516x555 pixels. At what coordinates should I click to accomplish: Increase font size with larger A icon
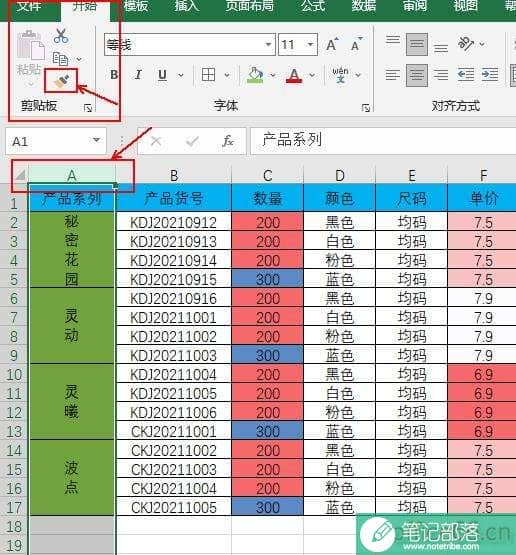(x=332, y=45)
